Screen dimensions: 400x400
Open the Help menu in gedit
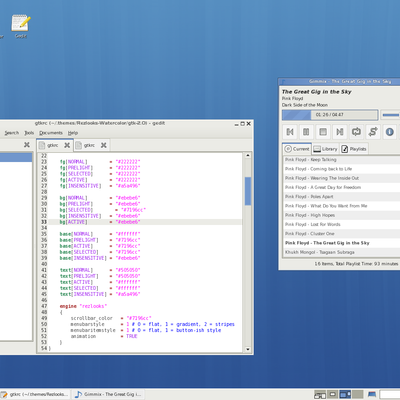click(x=73, y=133)
